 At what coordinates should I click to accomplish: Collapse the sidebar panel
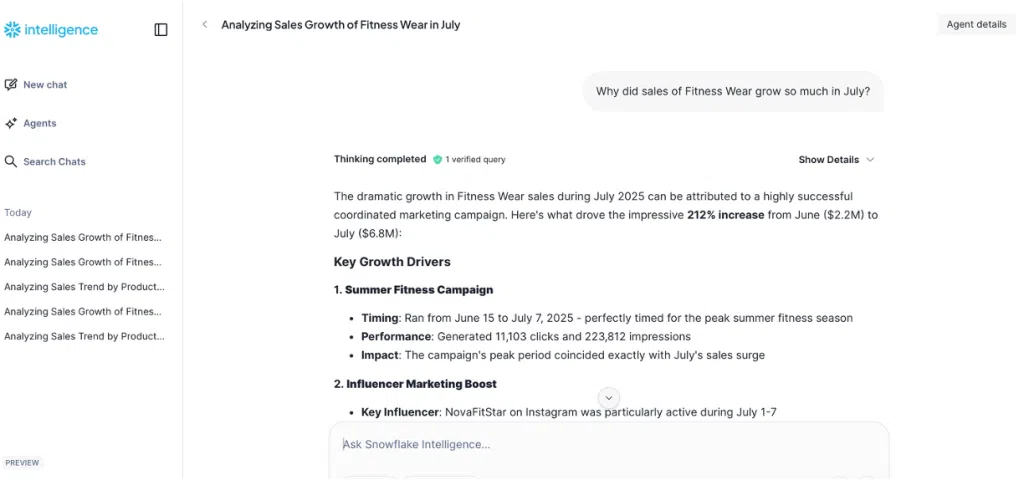[161, 30]
